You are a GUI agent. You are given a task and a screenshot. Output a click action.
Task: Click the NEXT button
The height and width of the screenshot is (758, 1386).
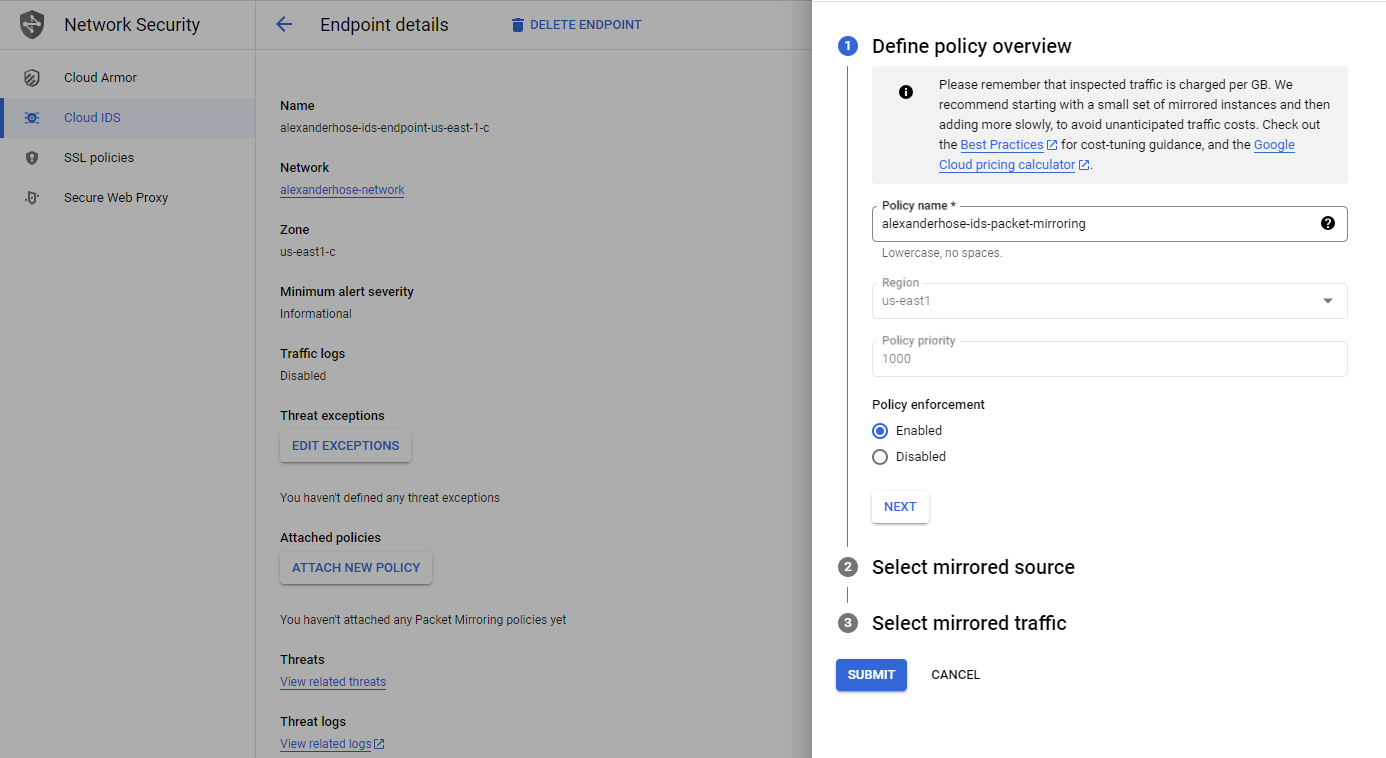[900, 507]
